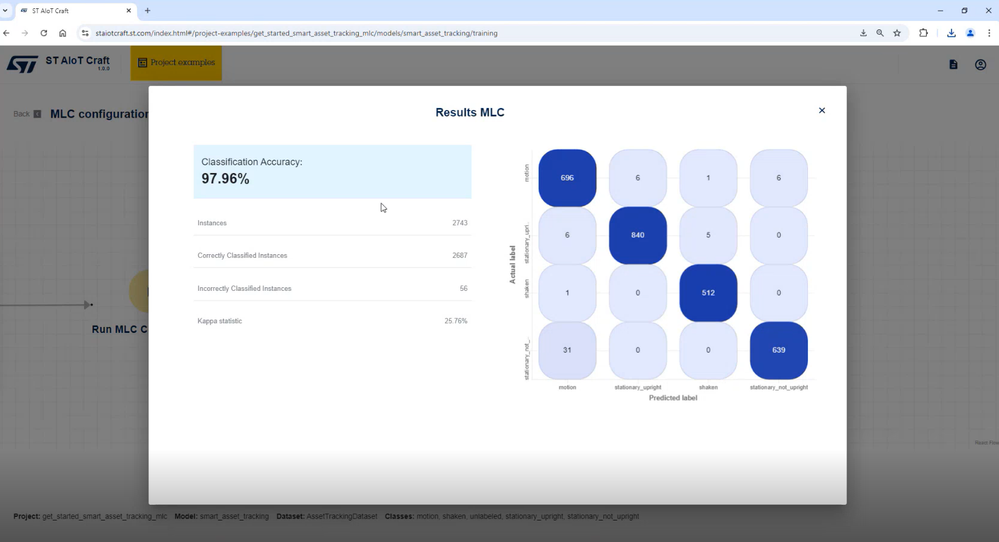The image size is (999, 542).
Task: Click confusion matrix cell 5
Action: click(708, 235)
